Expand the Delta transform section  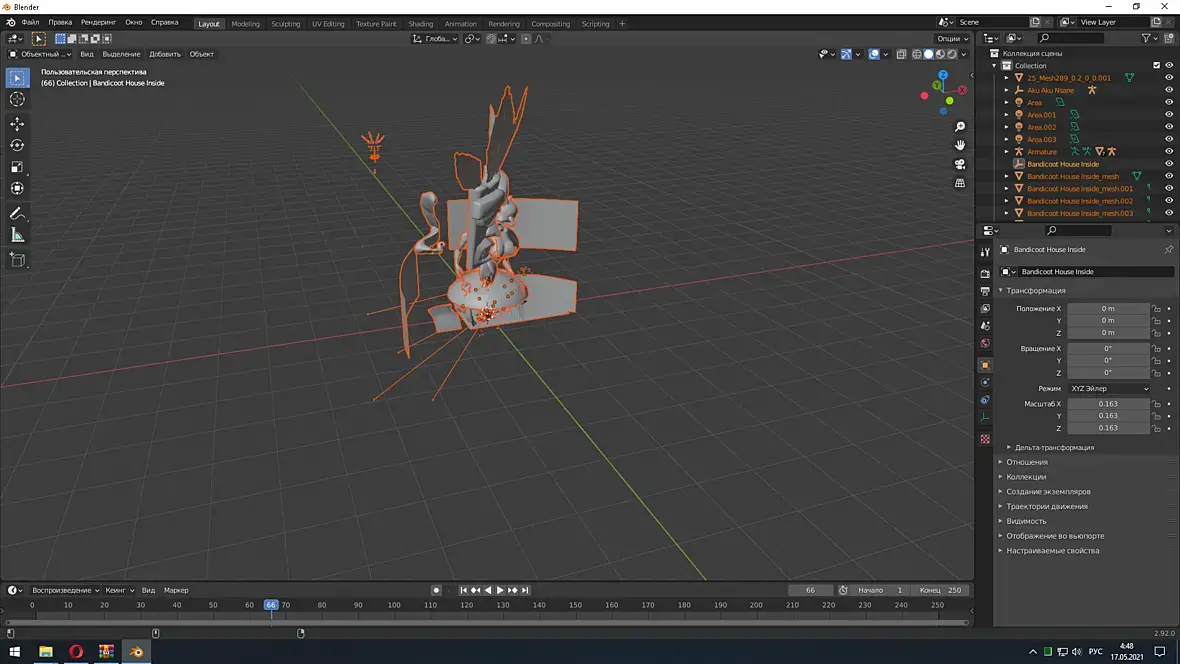[1054, 447]
